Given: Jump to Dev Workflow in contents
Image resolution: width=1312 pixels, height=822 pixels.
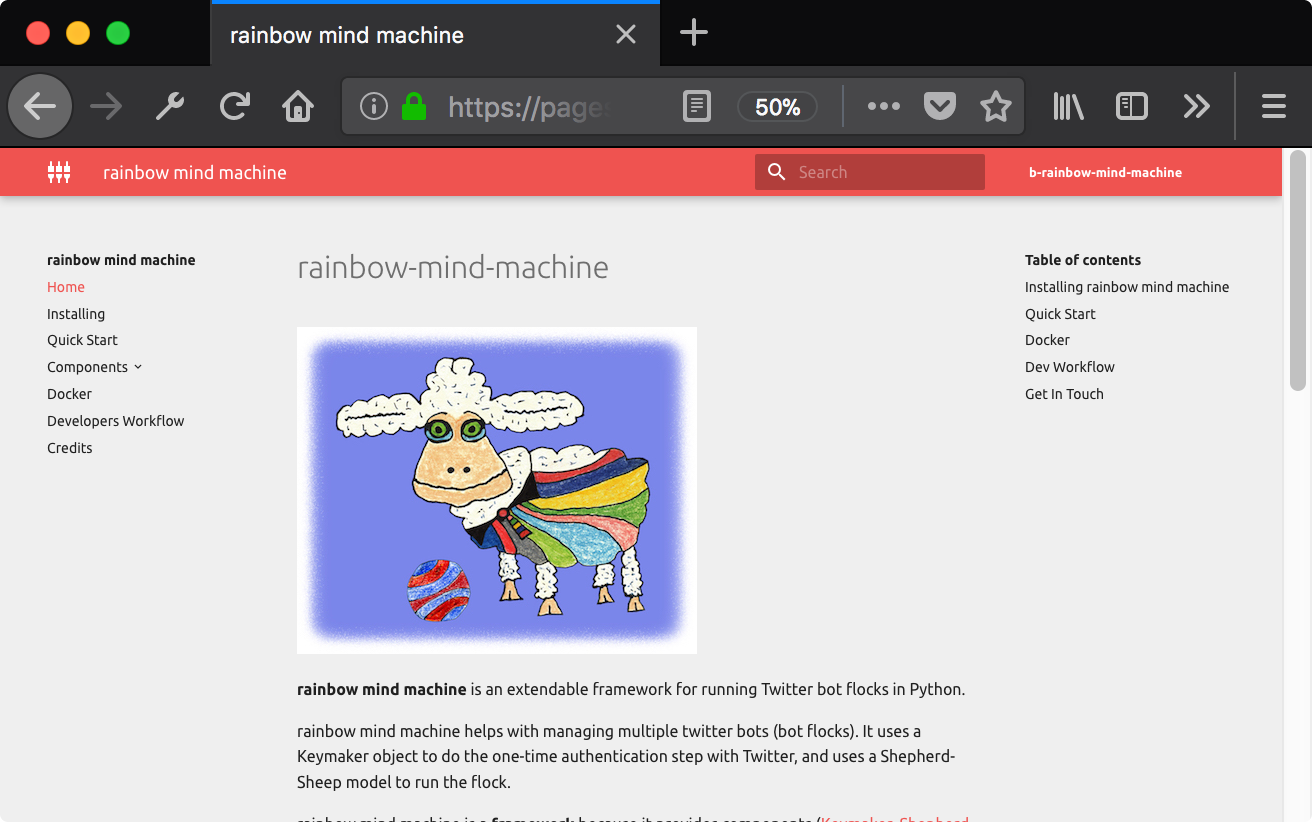Looking at the screenshot, I should click(x=1069, y=367).
